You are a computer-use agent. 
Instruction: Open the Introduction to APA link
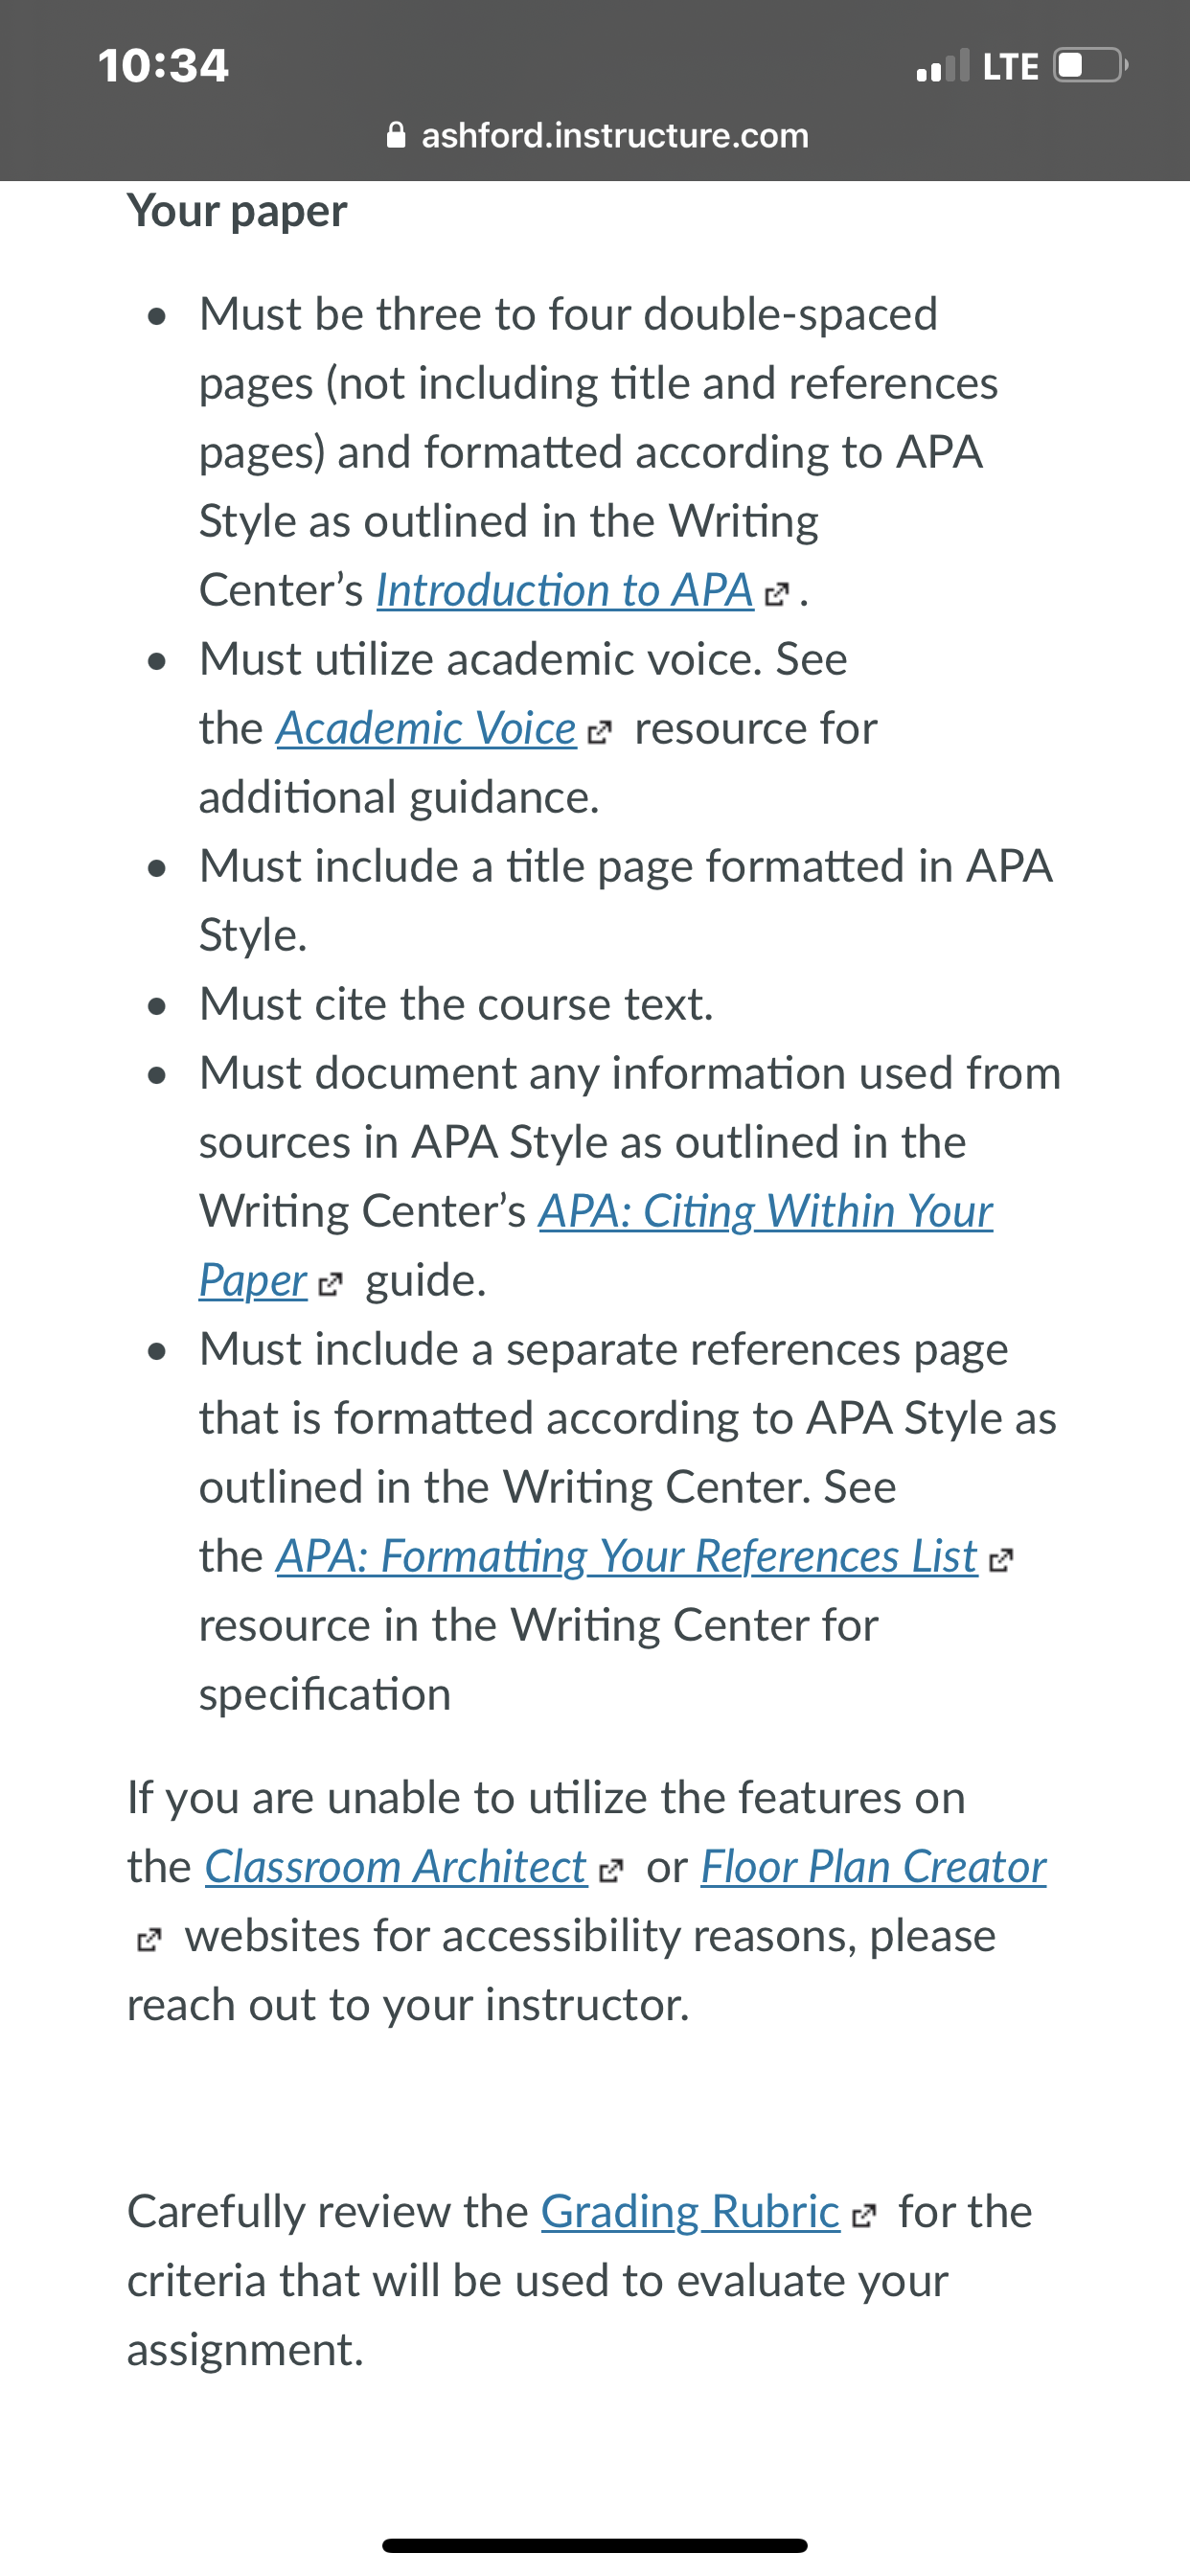[565, 590]
